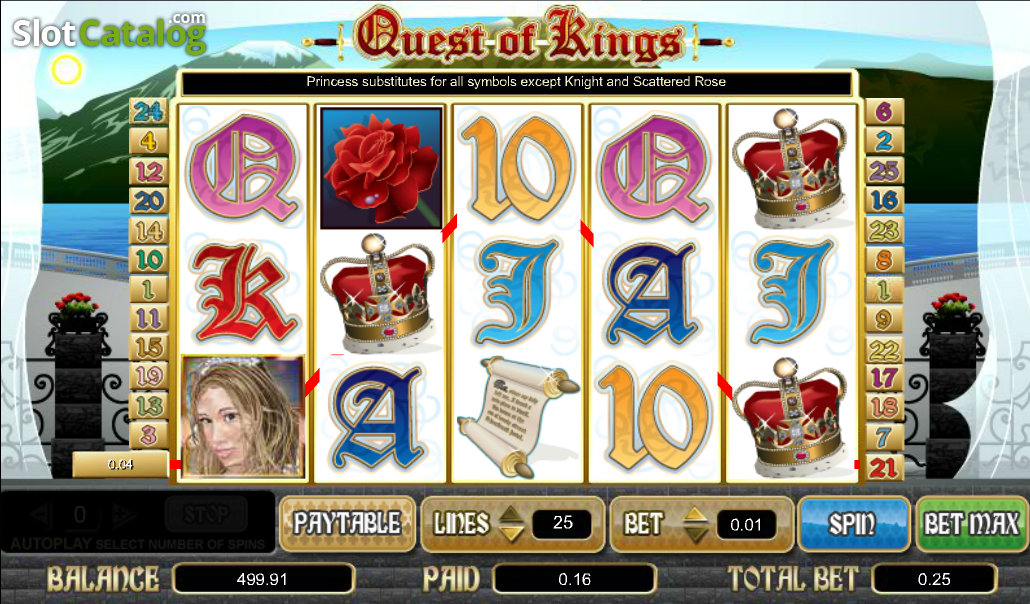Image resolution: width=1030 pixels, height=604 pixels.
Task: Select payline 20 indicator on left
Action: [148, 200]
